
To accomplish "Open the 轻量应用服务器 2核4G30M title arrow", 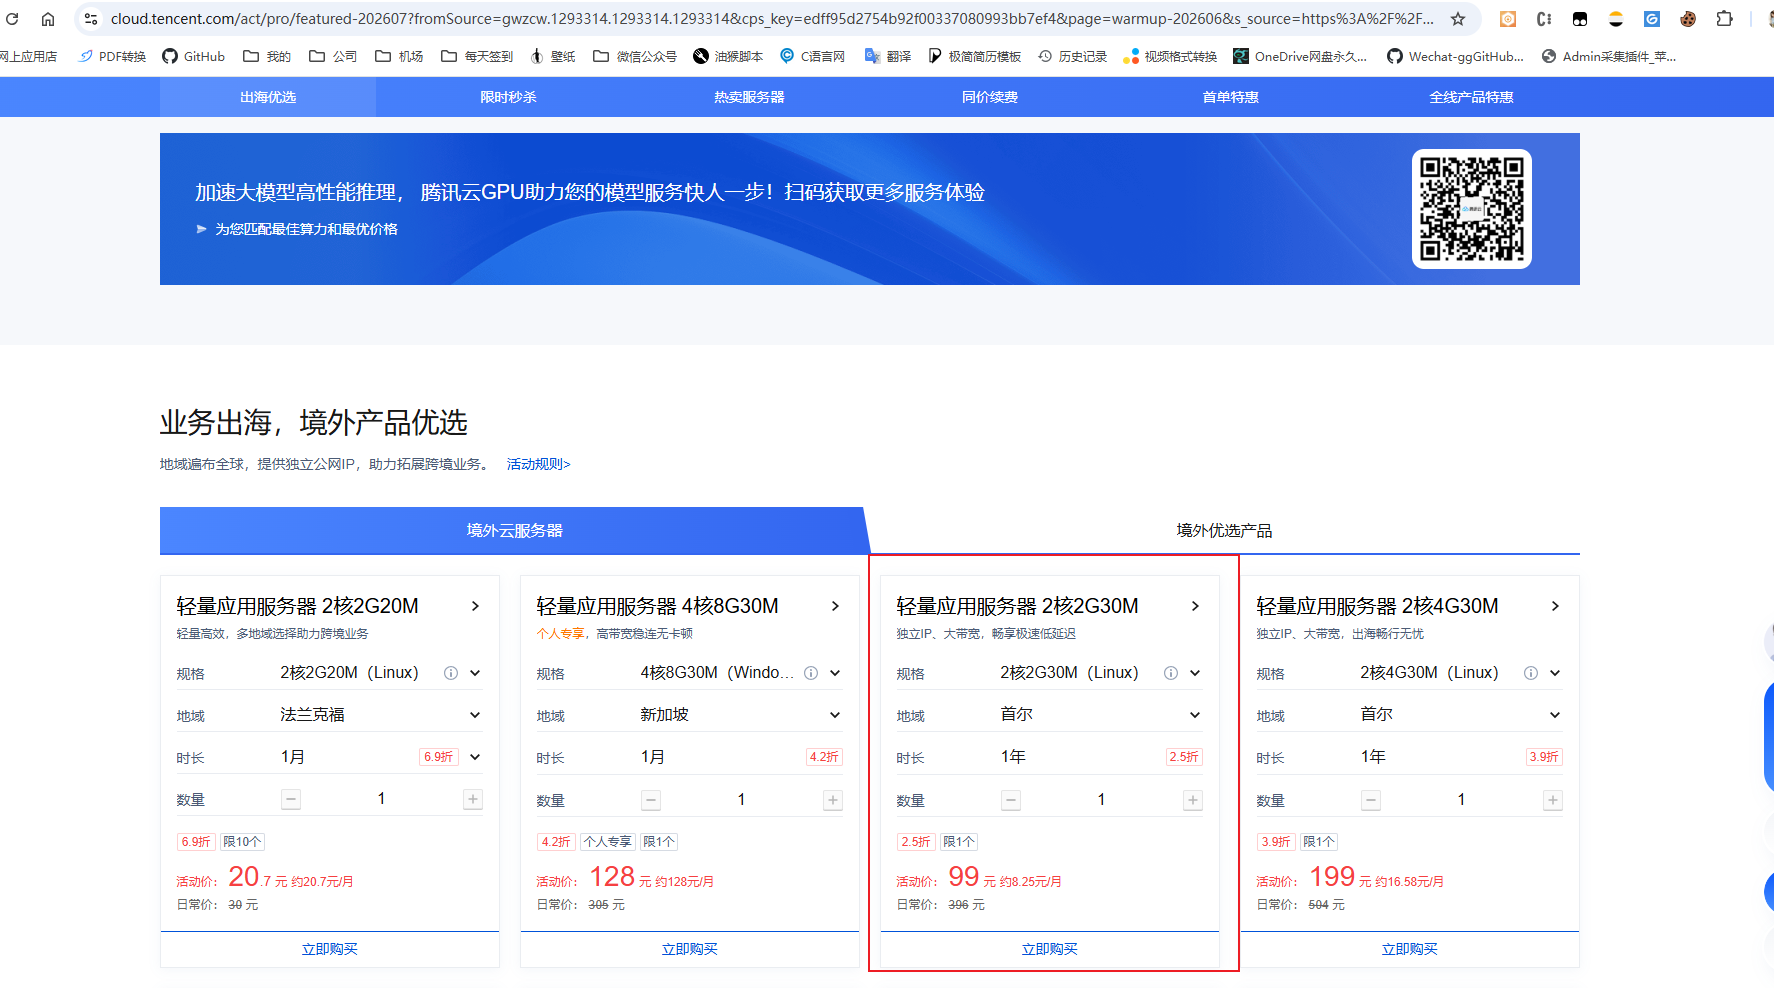I will (1555, 606).
